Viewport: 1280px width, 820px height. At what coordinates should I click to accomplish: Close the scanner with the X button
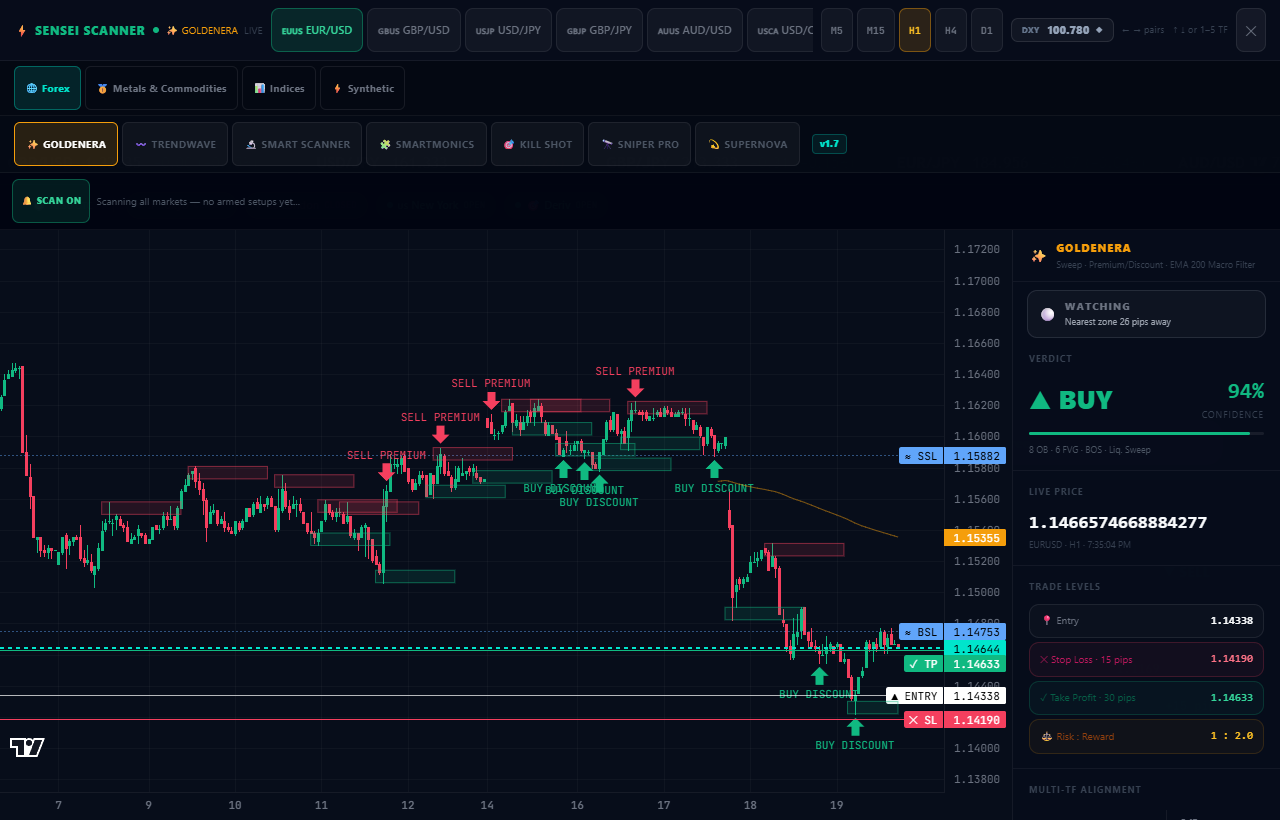pos(1251,30)
